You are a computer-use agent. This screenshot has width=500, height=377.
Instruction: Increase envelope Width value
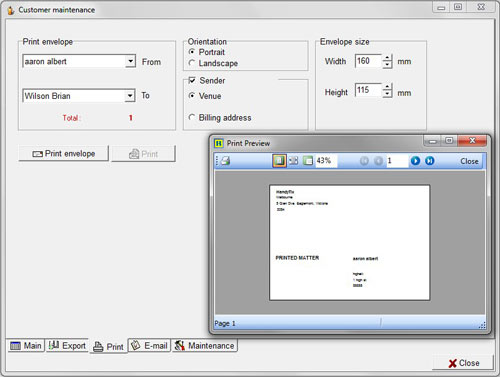tap(387, 58)
